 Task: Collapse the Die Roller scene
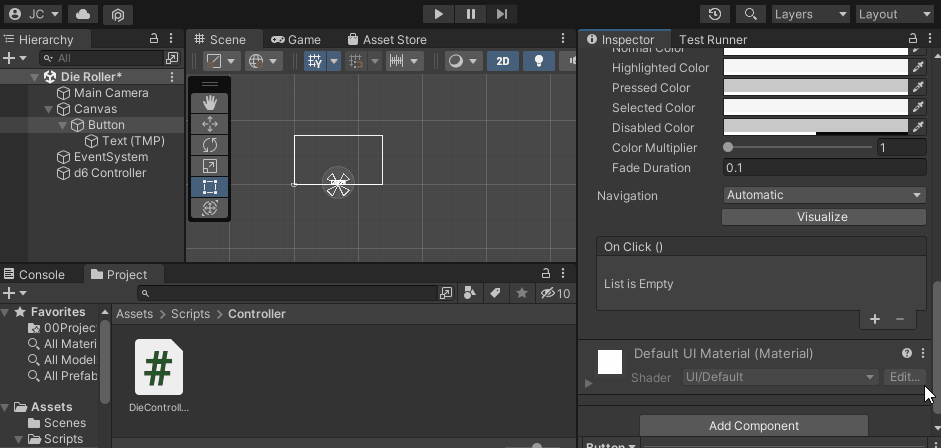point(34,77)
